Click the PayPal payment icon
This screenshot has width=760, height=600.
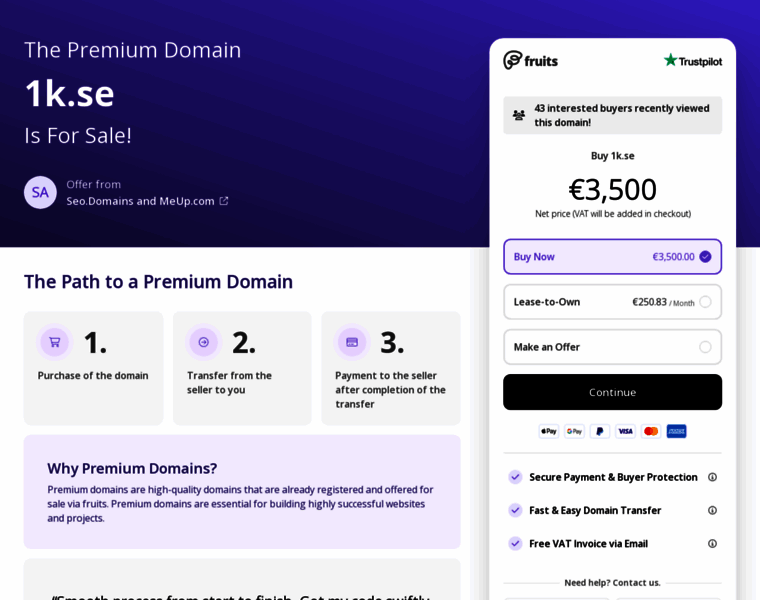600,431
